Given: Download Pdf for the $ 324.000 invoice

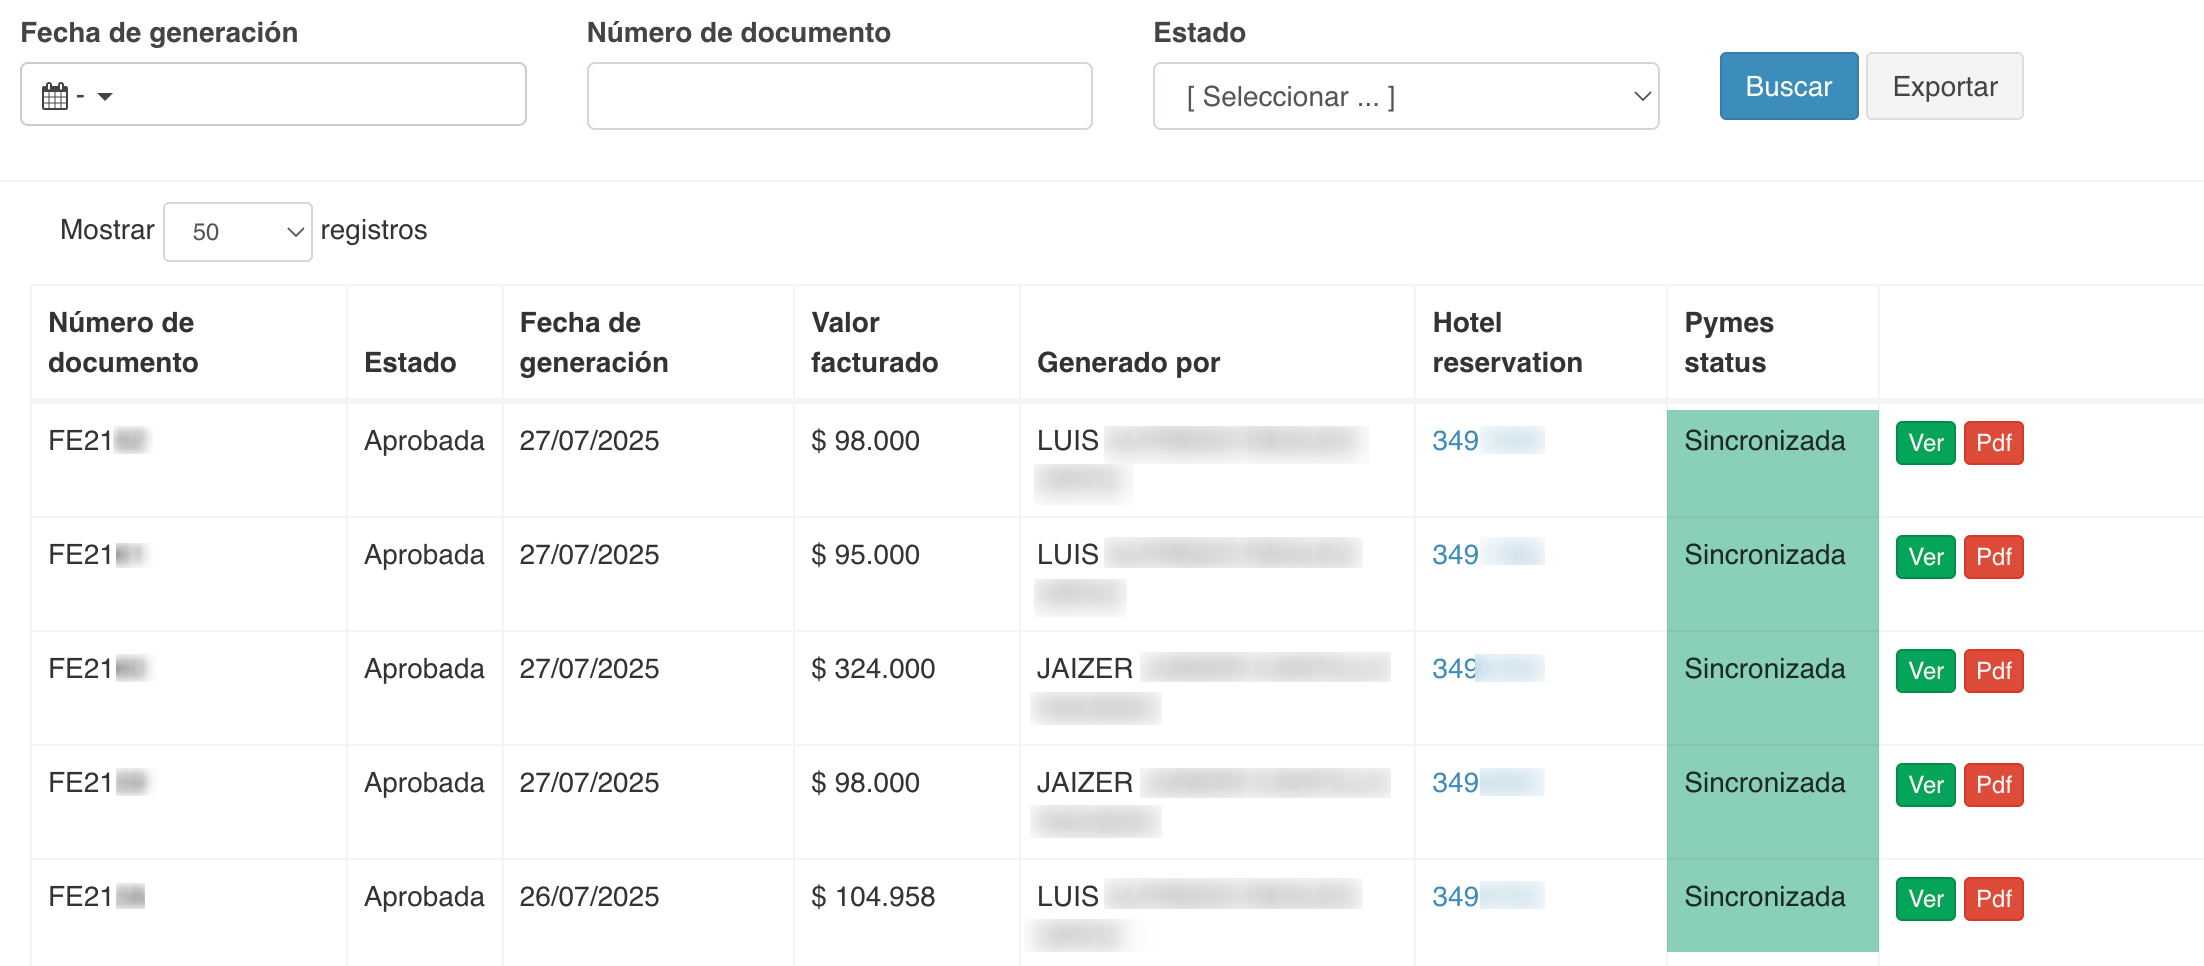Looking at the screenshot, I should point(1993,671).
